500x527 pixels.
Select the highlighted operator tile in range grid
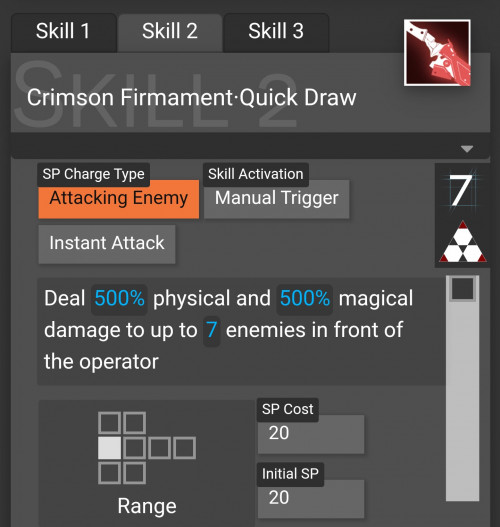point(110,448)
